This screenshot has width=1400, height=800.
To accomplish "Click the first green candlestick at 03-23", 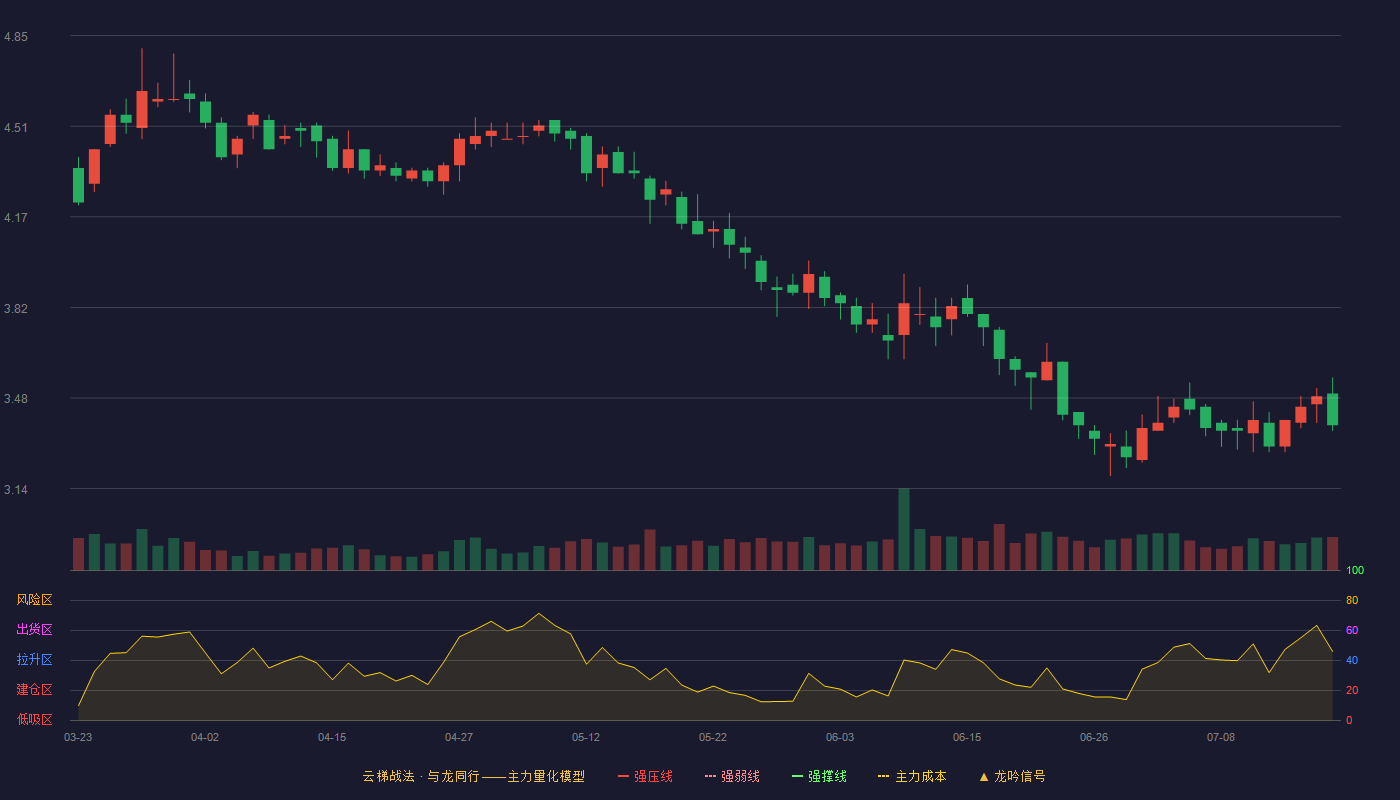I will point(78,185).
